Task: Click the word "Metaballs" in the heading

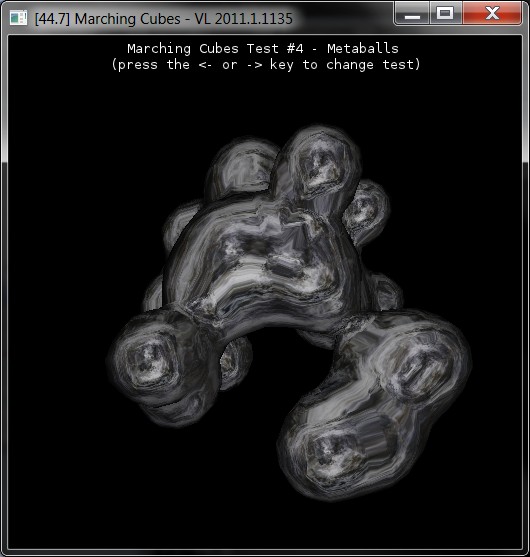Action: click(363, 48)
